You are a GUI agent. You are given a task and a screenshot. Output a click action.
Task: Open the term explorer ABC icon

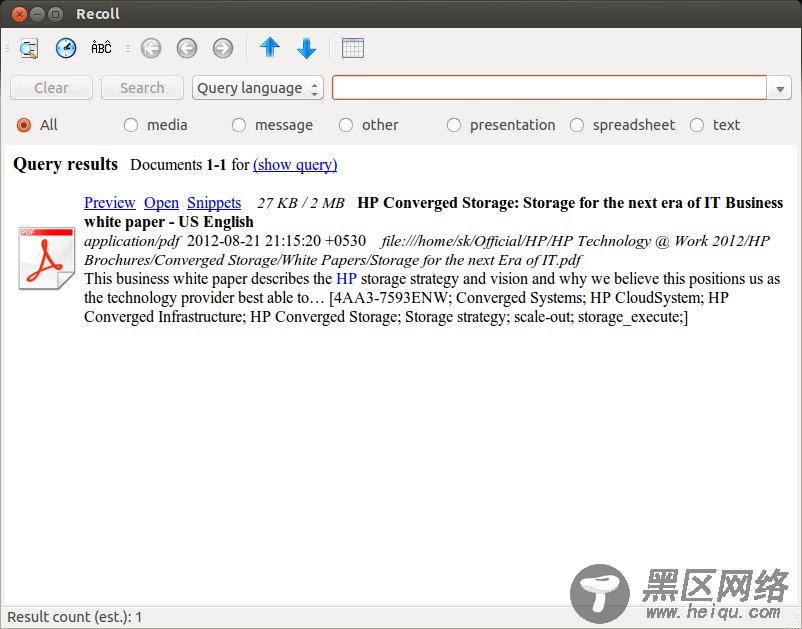tap(101, 48)
